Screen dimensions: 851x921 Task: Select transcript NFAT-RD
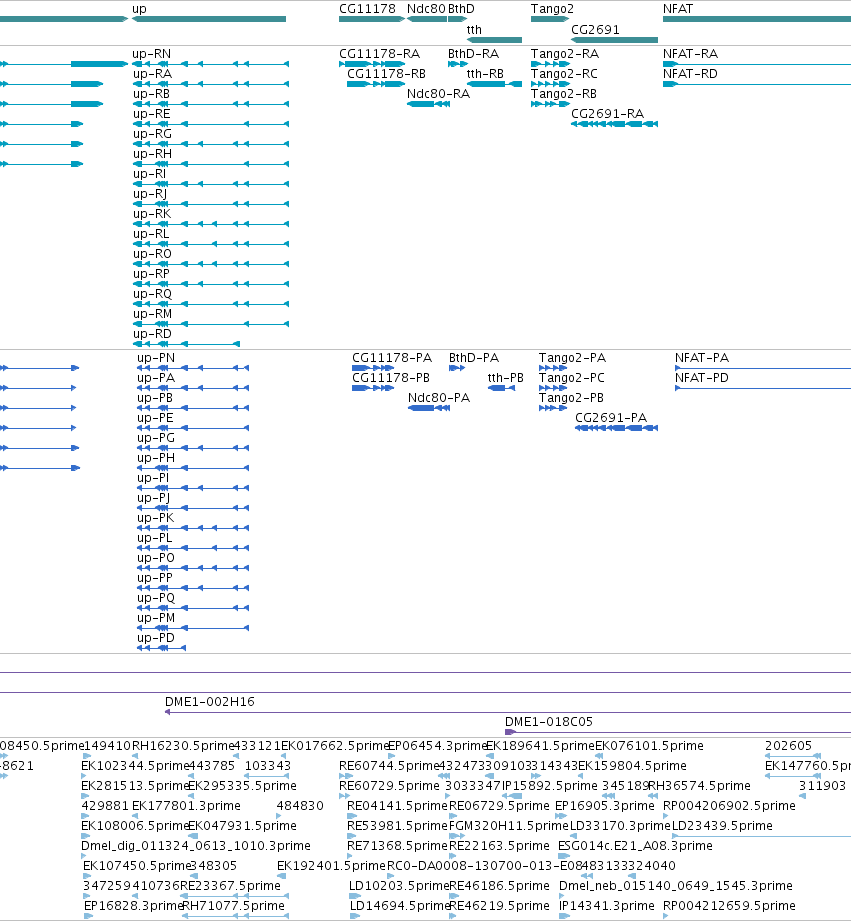pos(757,84)
